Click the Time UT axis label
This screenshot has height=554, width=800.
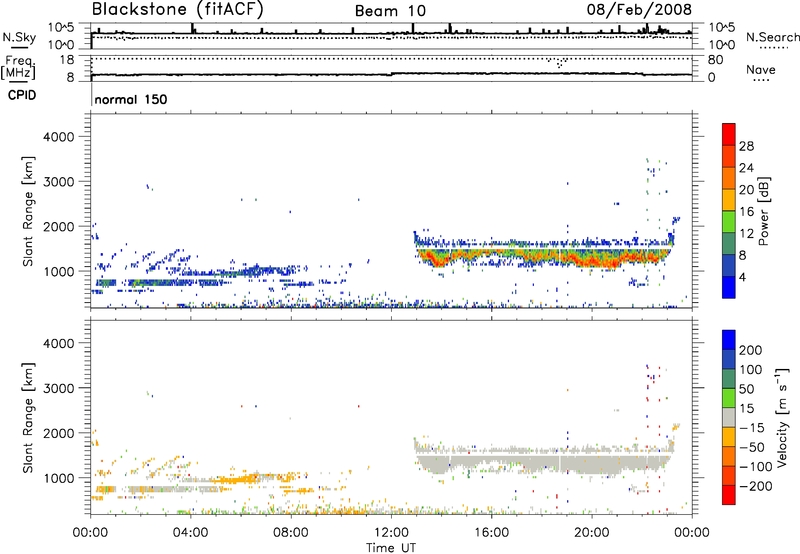click(391, 548)
